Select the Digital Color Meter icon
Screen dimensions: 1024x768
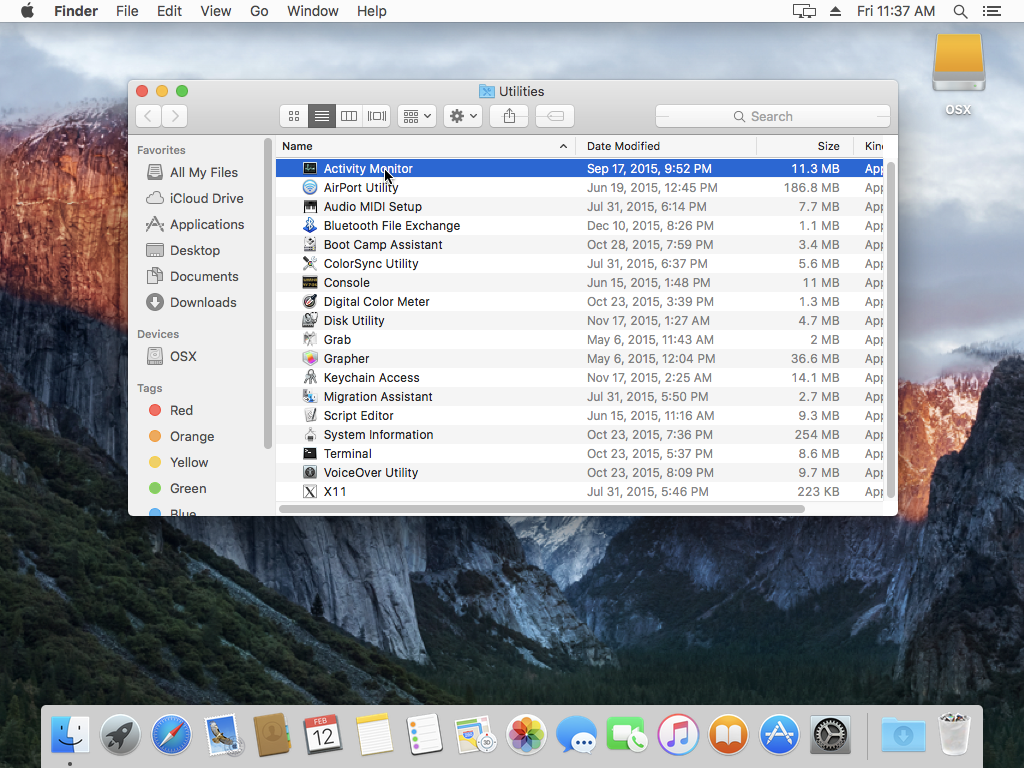click(x=310, y=301)
